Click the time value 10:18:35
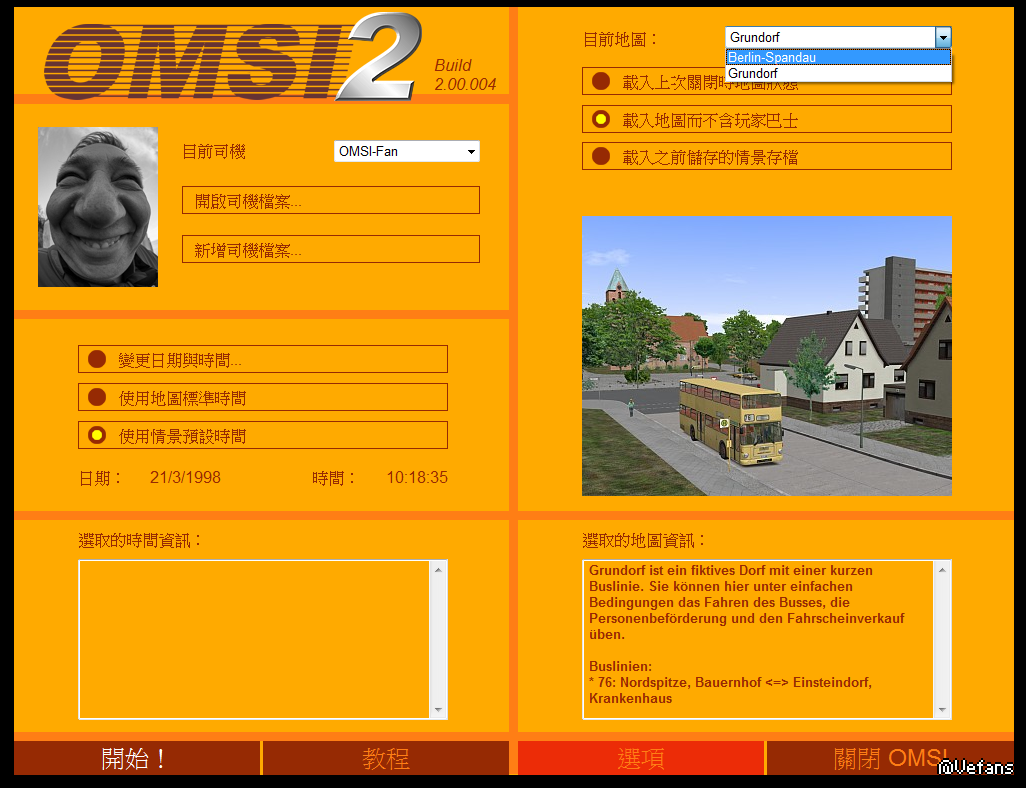Image resolution: width=1026 pixels, height=788 pixels. pyautogui.click(x=417, y=477)
